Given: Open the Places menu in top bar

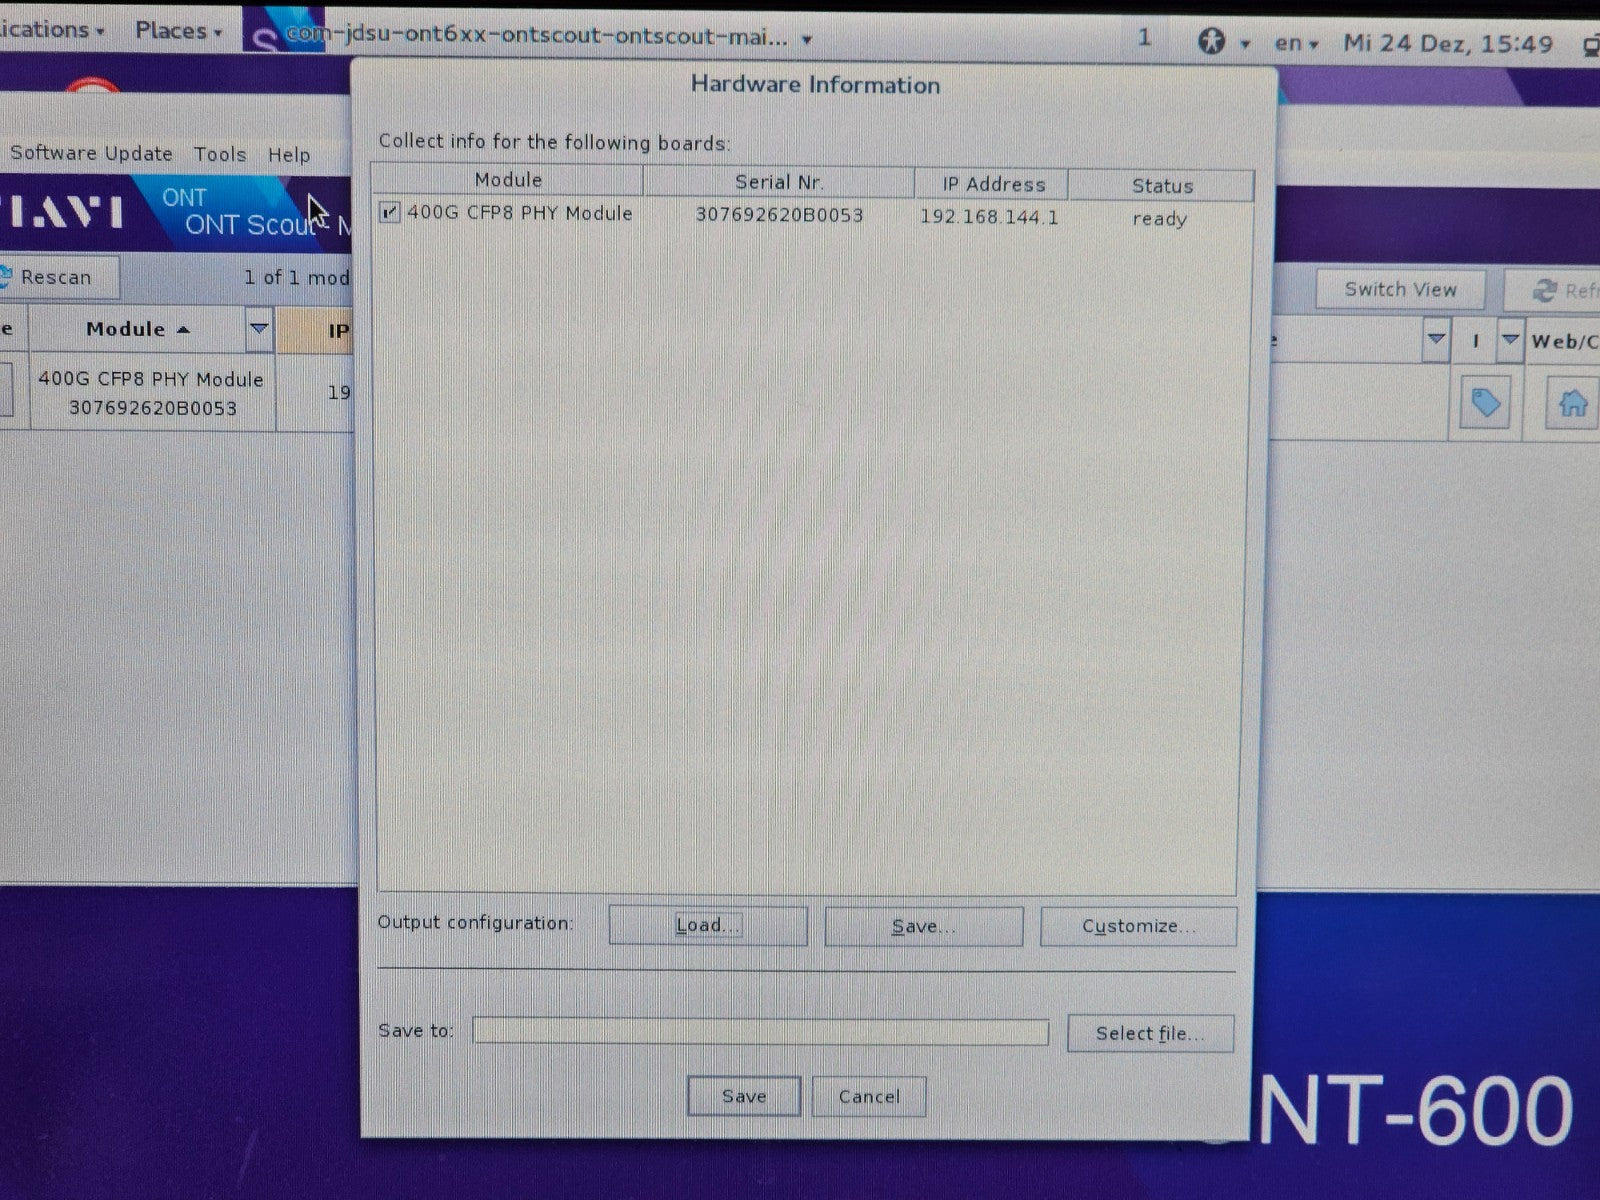Looking at the screenshot, I should click(177, 31).
